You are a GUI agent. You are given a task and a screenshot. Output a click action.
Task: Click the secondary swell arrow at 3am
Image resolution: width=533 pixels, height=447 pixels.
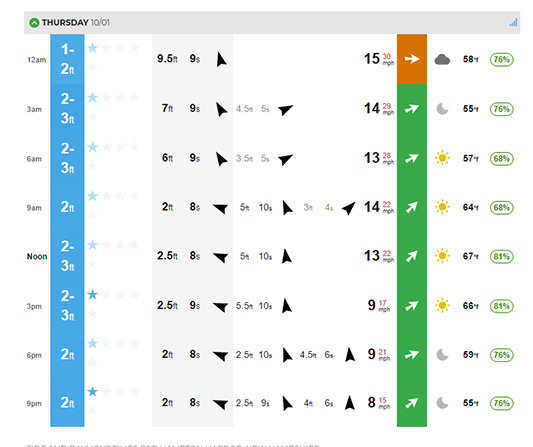(x=286, y=109)
